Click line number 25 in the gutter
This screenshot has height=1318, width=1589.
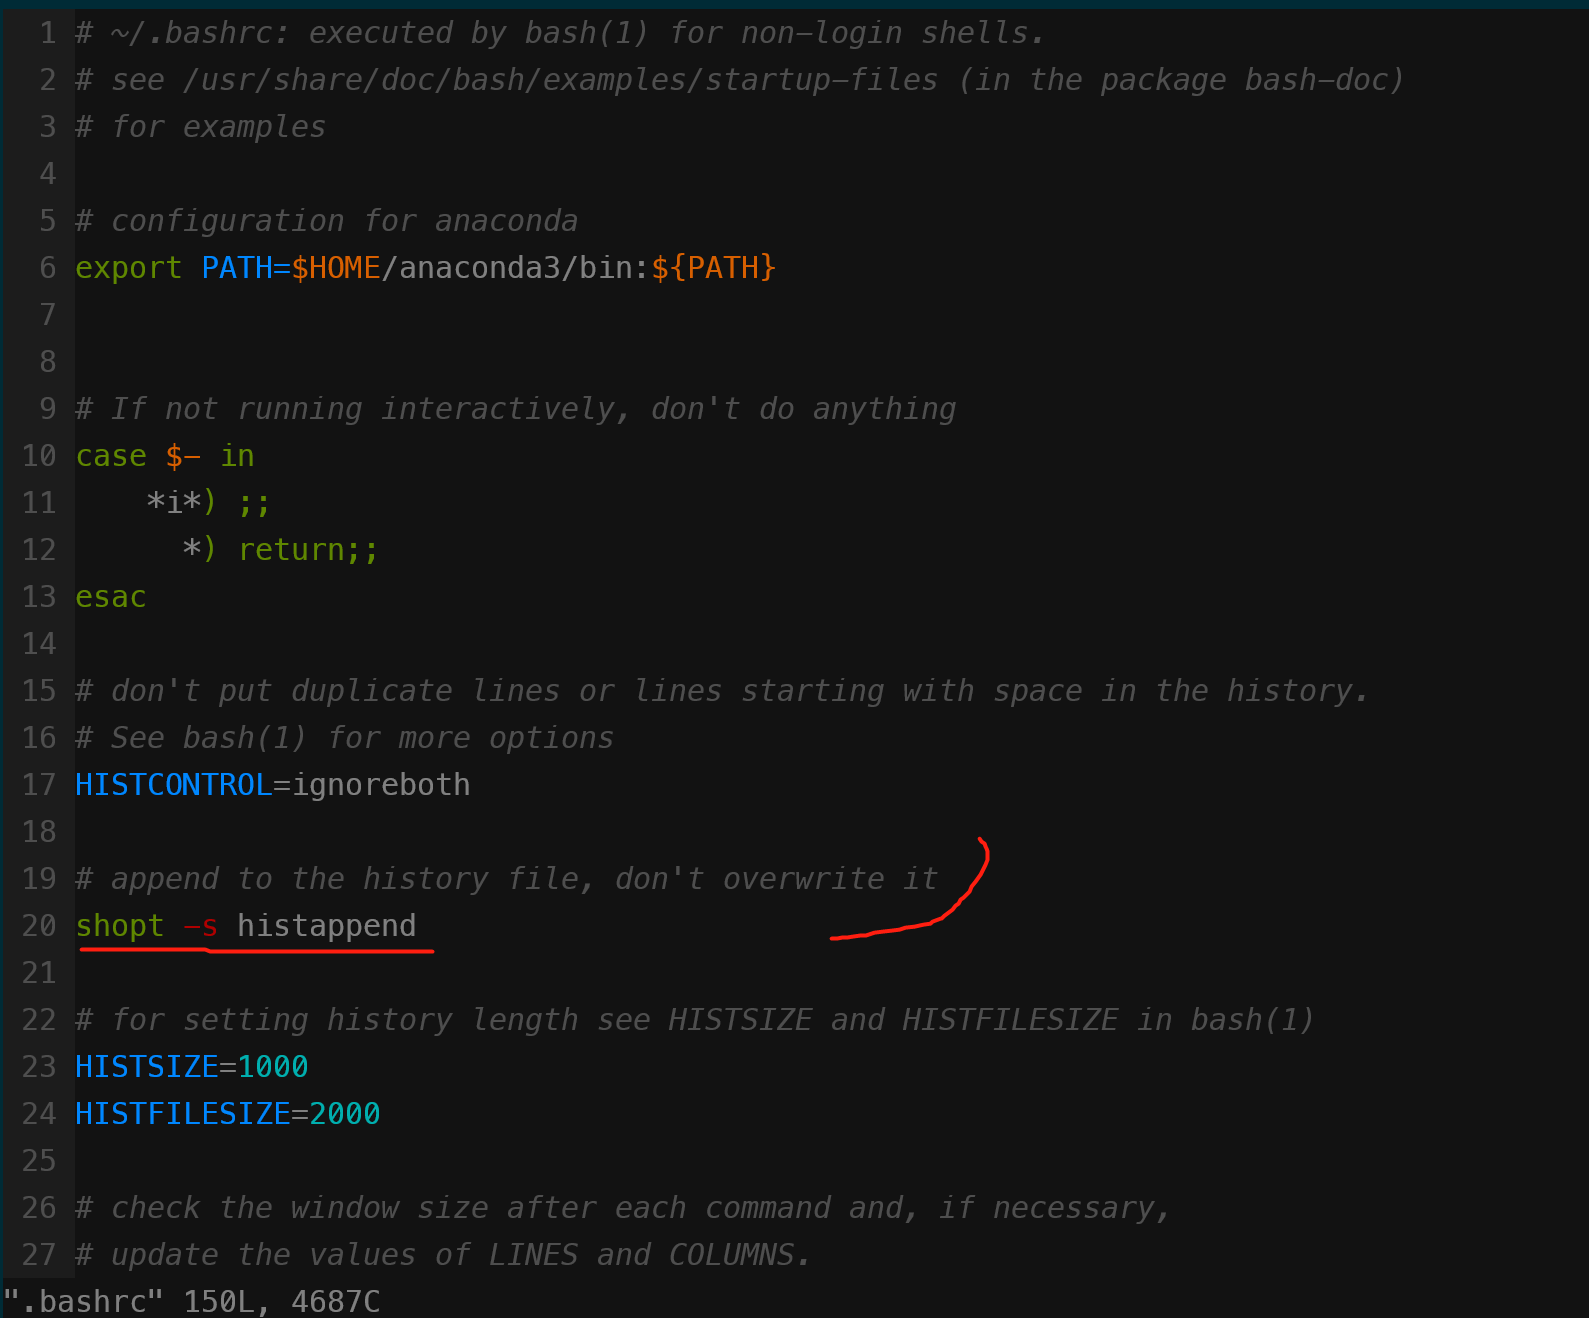point(39,1161)
